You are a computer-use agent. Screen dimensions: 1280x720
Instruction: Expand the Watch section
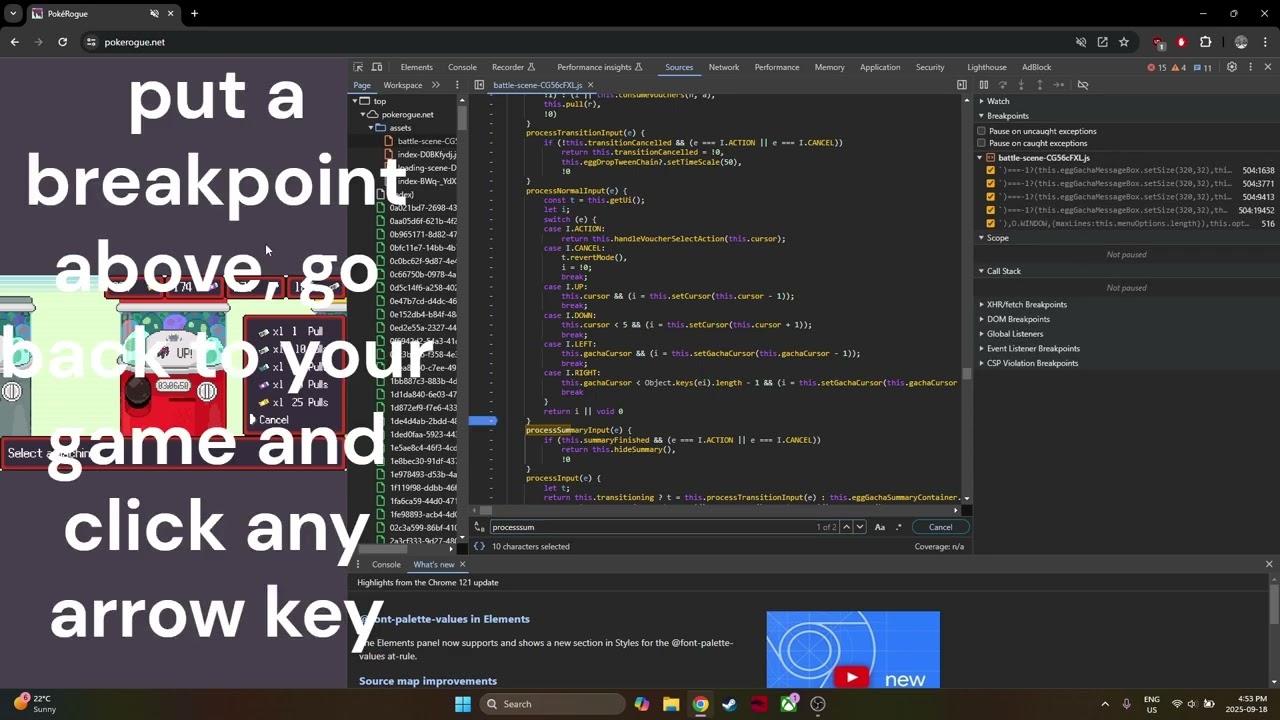pyautogui.click(x=993, y=101)
